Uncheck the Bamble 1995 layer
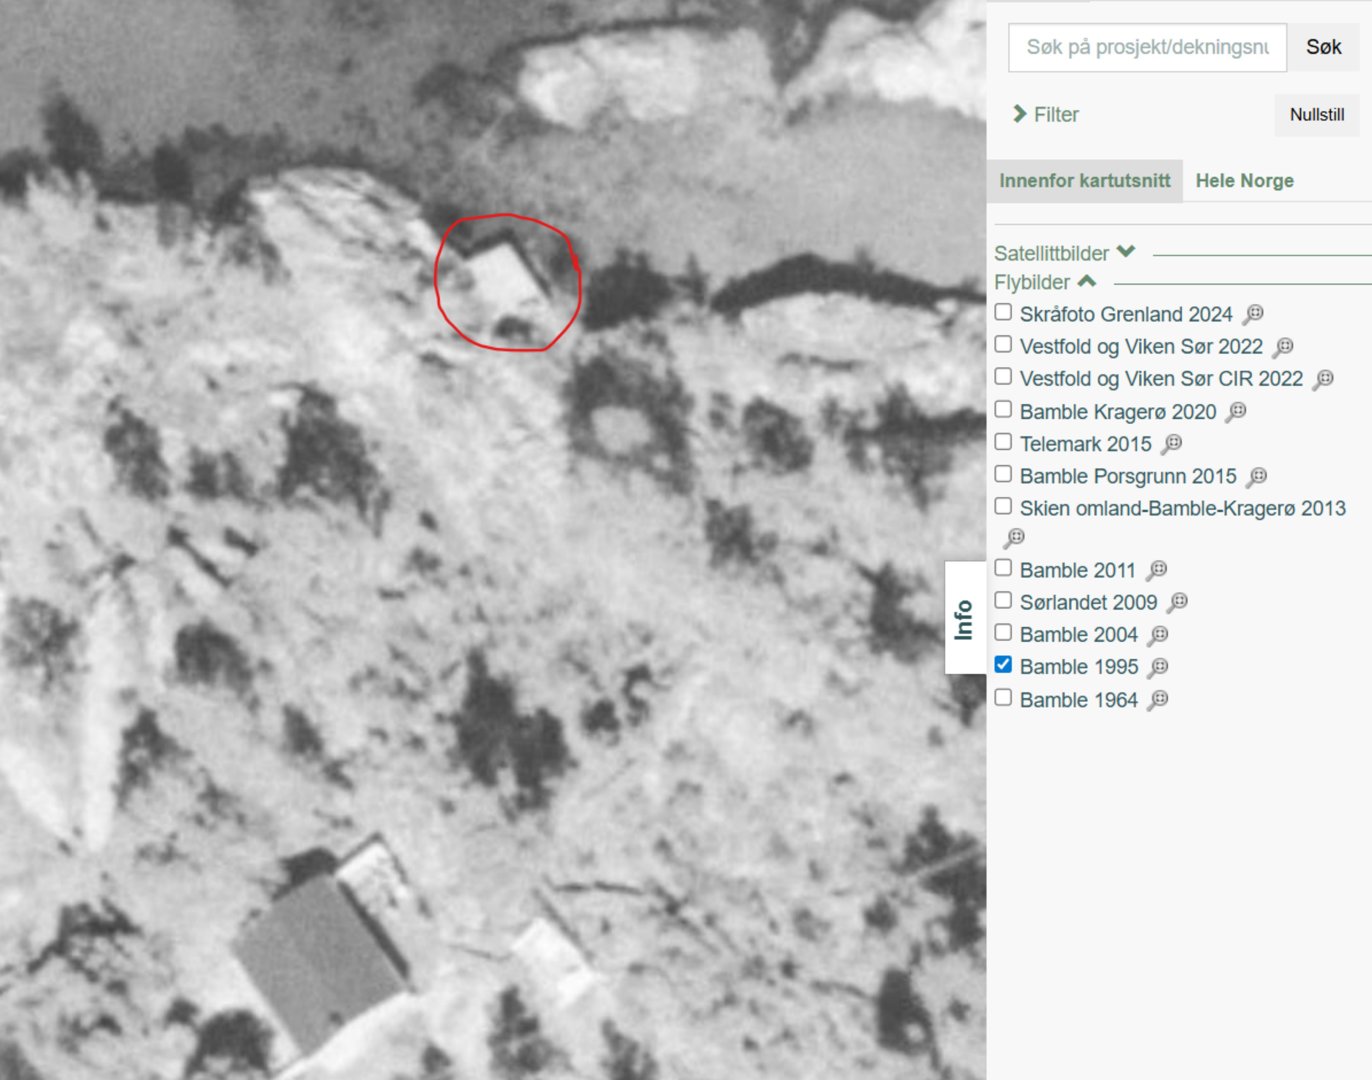Viewport: 1372px width, 1080px height. (1004, 664)
